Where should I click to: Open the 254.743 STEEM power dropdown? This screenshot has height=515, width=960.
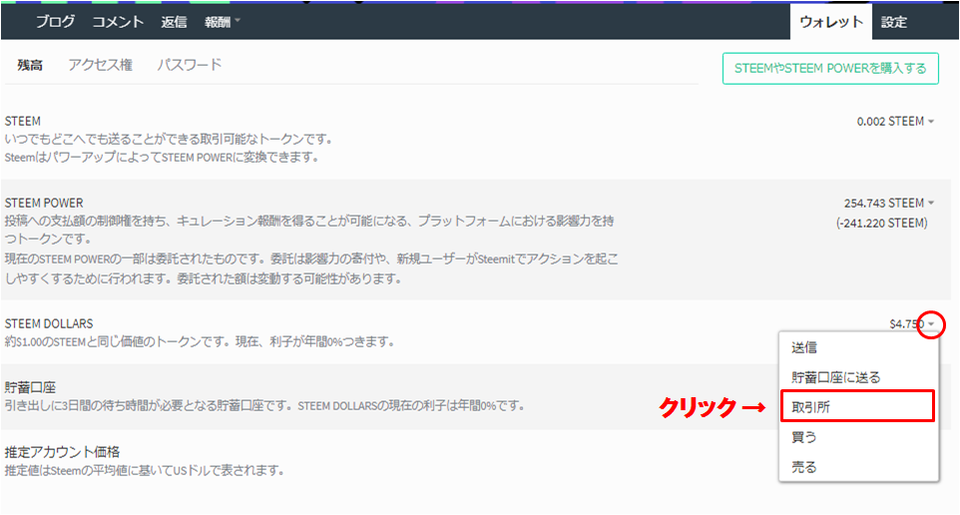(x=889, y=203)
